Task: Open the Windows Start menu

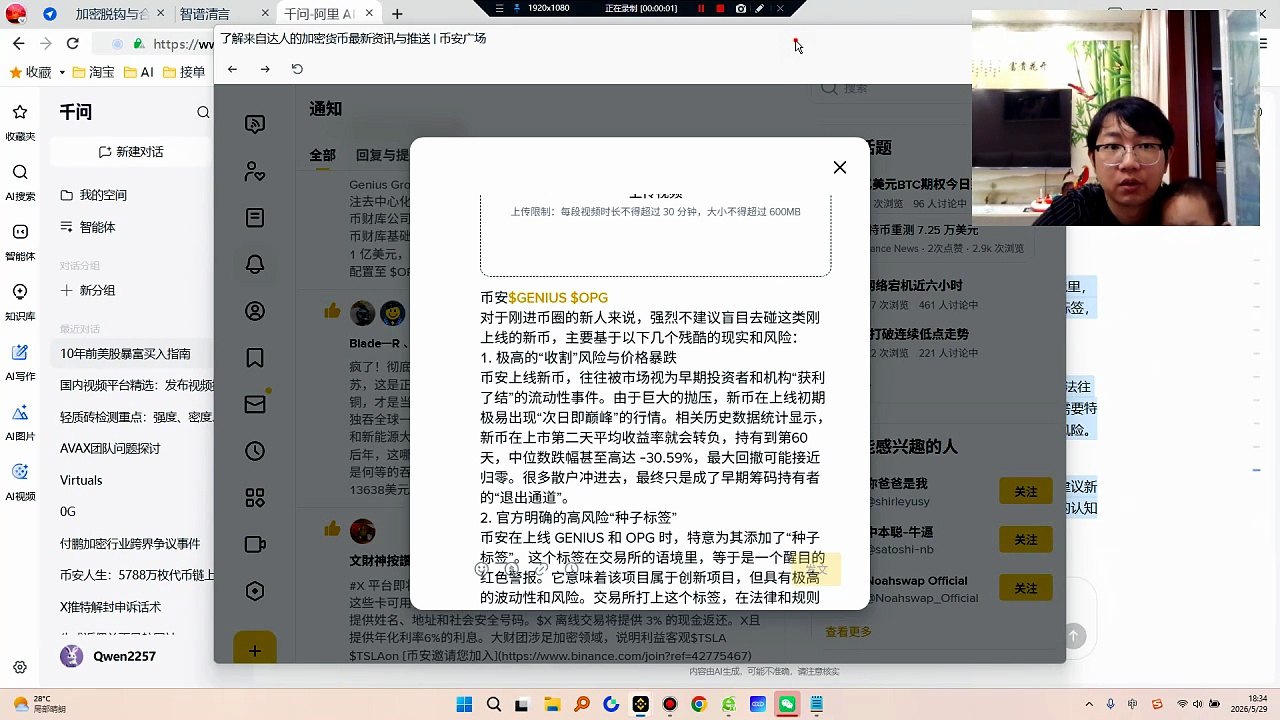Action: tap(464, 704)
